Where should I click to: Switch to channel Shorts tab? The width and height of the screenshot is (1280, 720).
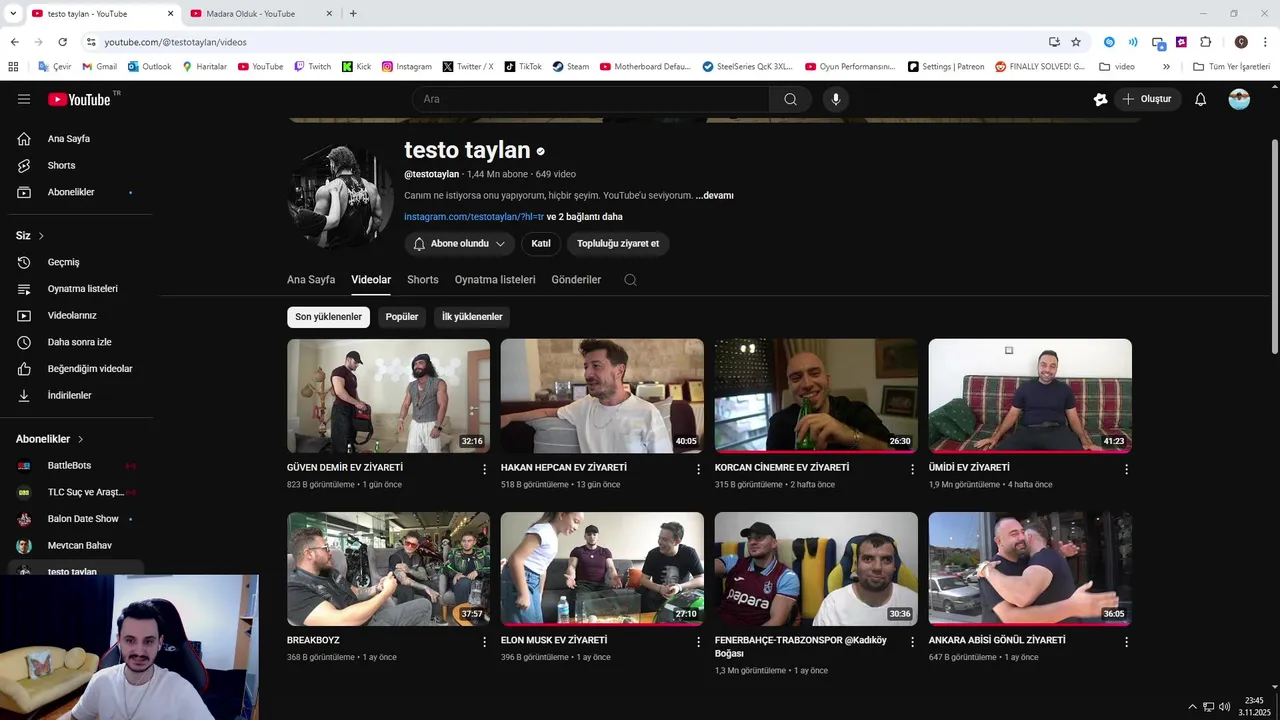point(423,280)
